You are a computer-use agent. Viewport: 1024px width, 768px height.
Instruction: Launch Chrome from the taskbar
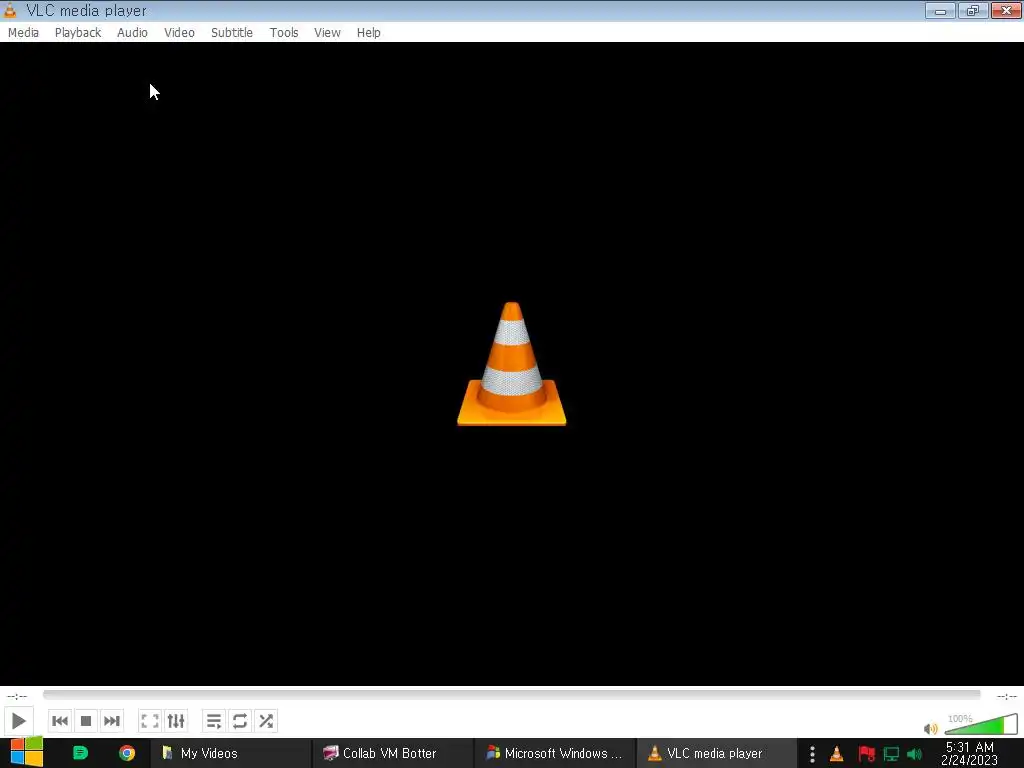127,753
